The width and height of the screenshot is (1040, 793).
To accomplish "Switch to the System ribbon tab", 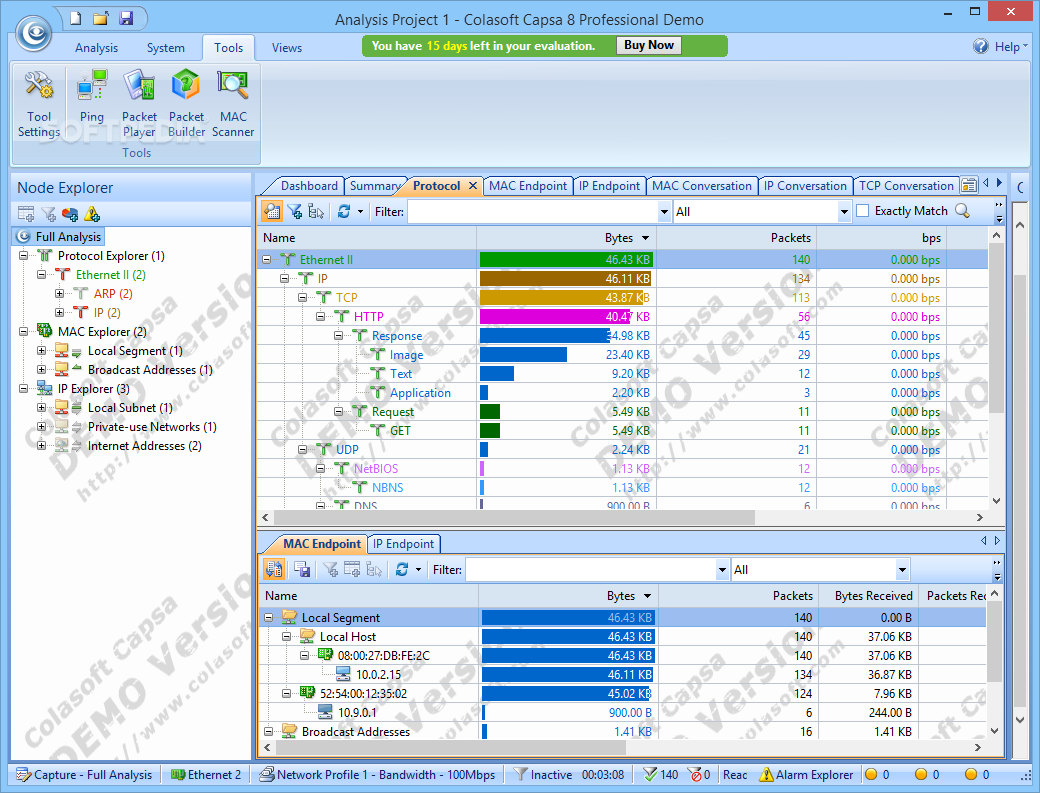I will coord(166,48).
